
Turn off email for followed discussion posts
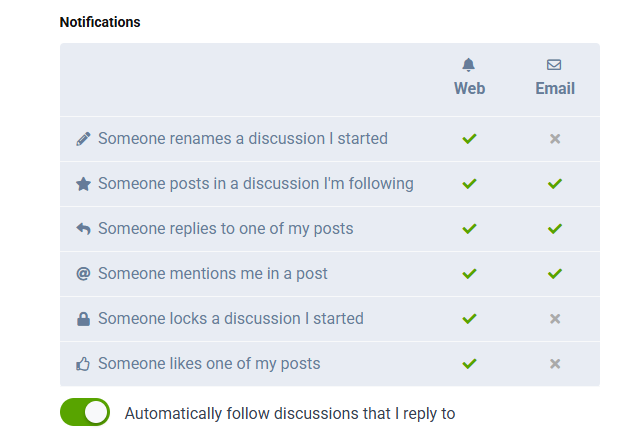tap(555, 184)
